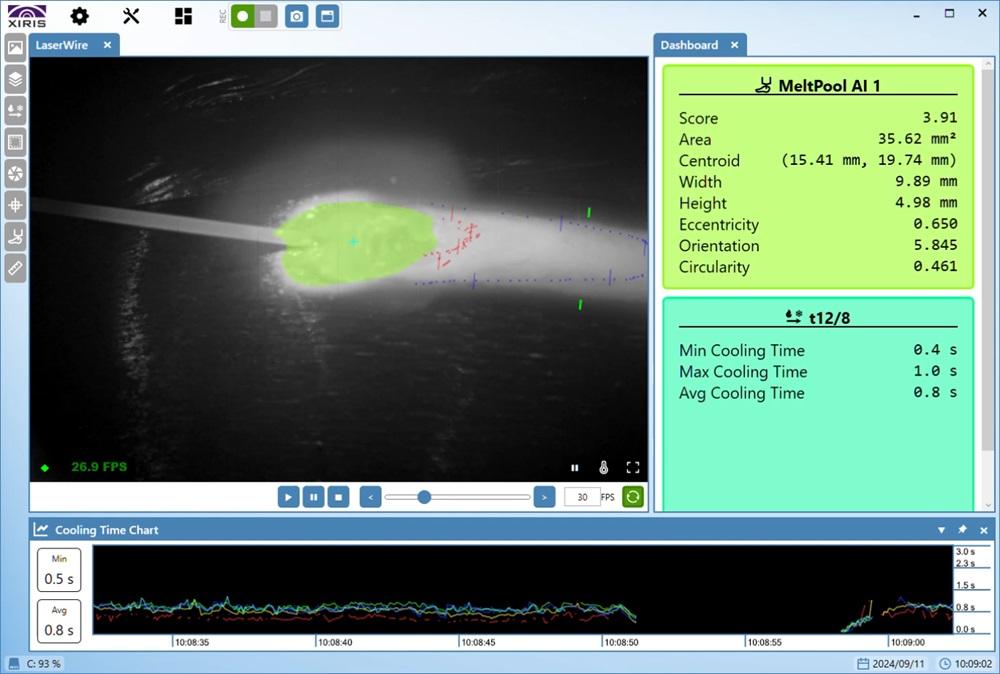Toggle fullscreen on the video view
1000x674 pixels.
pyautogui.click(x=632, y=467)
